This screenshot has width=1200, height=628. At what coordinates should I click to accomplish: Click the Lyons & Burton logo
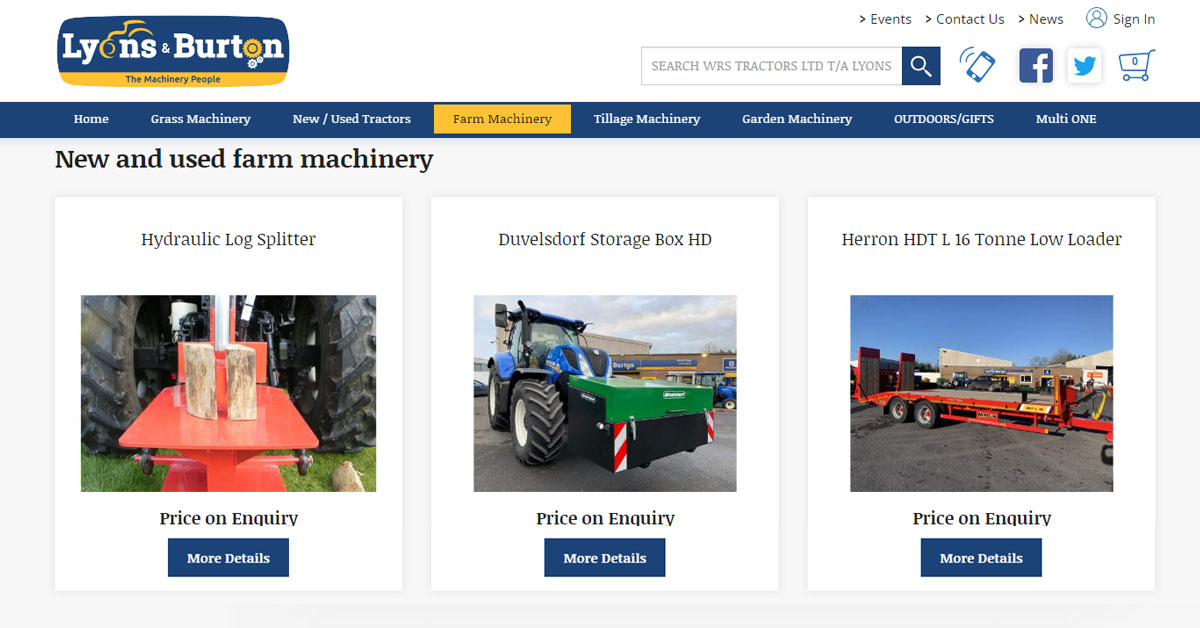(173, 51)
